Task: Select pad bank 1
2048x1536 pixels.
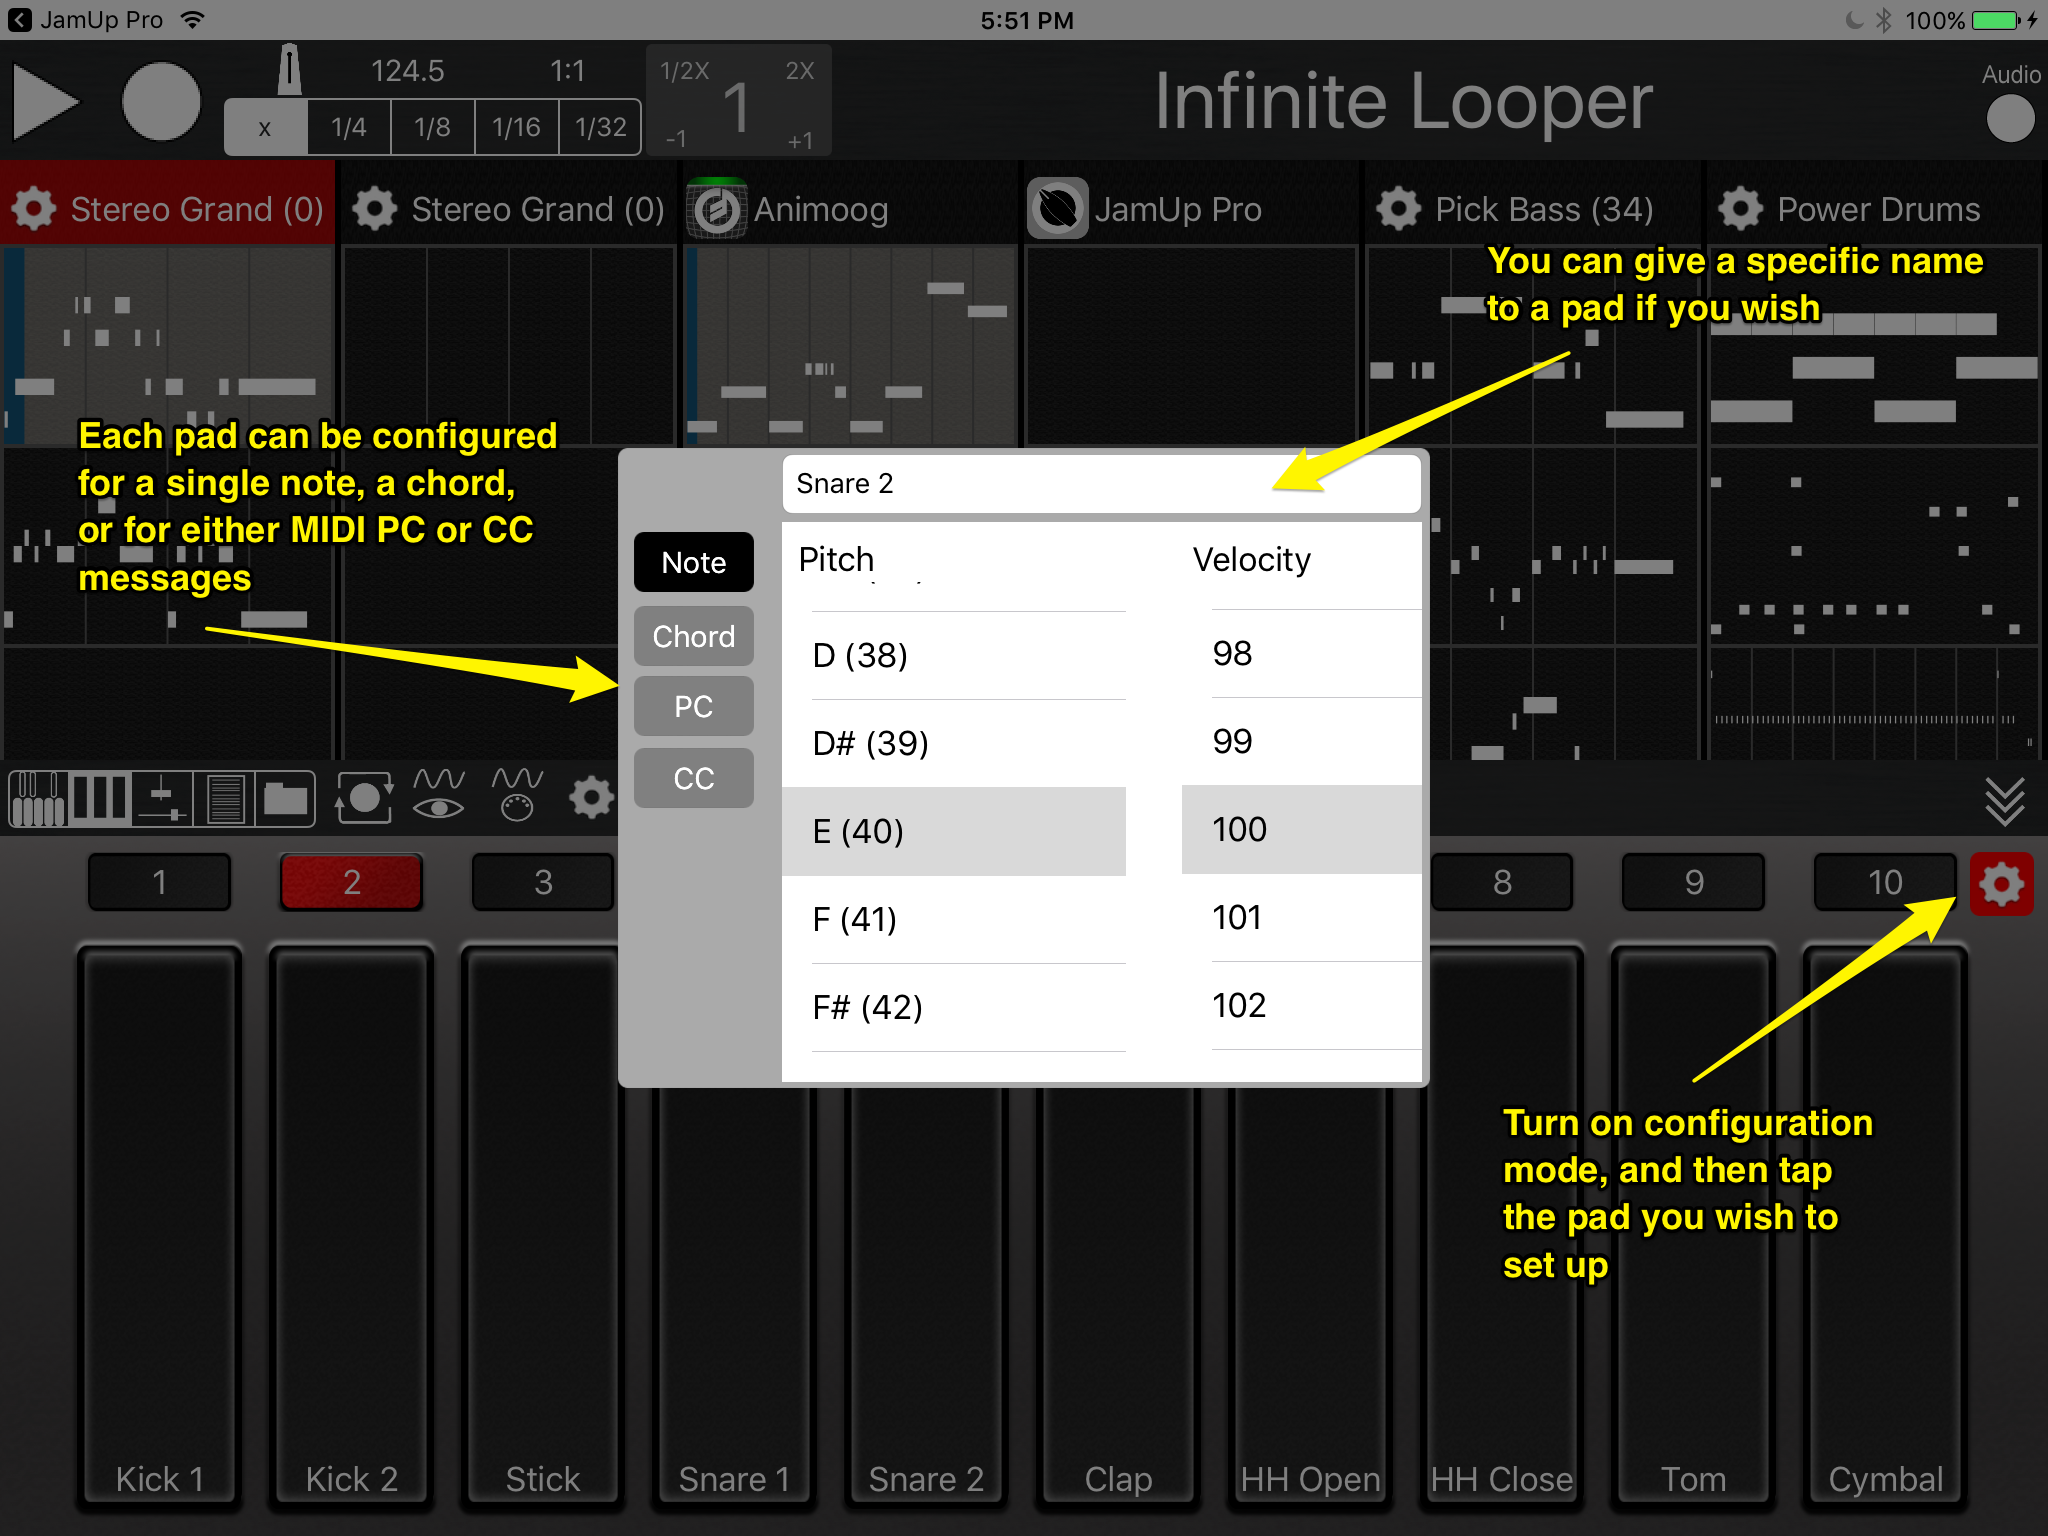Action: click(x=160, y=882)
